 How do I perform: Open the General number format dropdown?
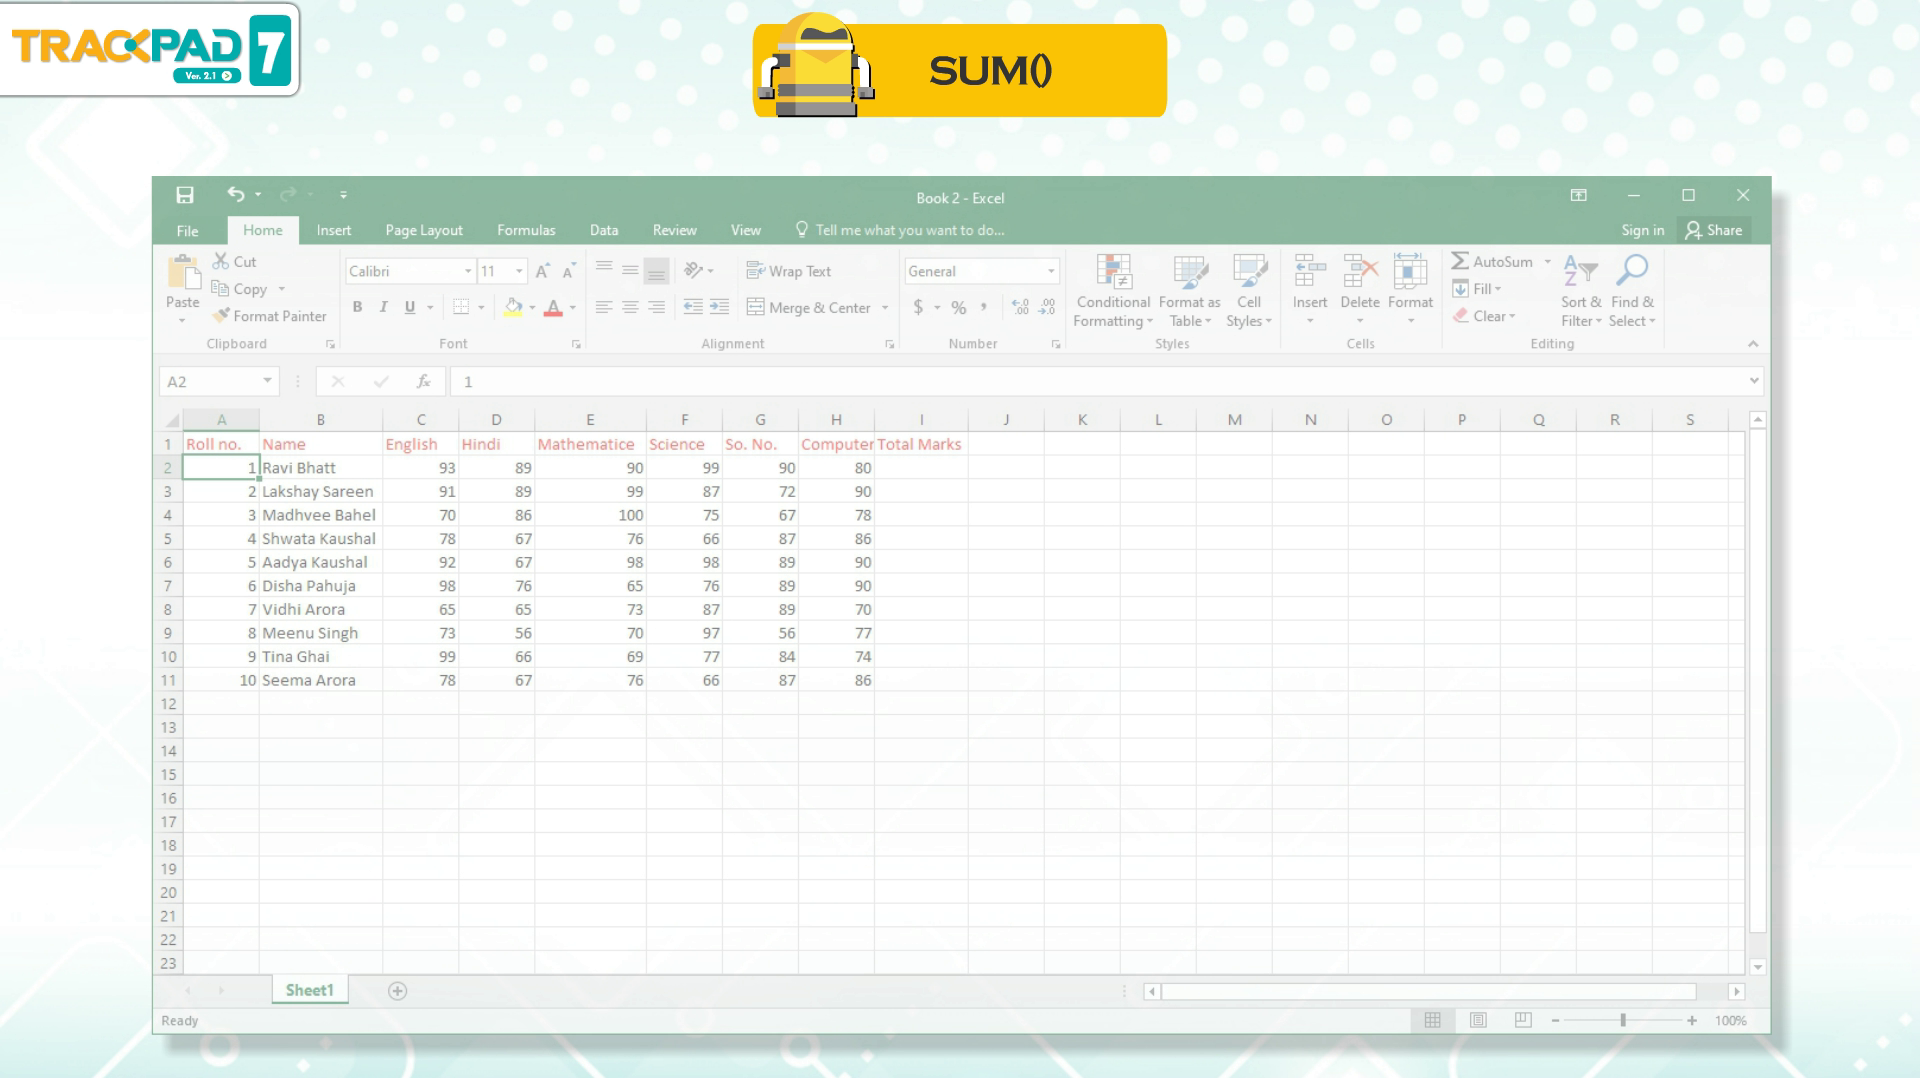coord(1050,271)
